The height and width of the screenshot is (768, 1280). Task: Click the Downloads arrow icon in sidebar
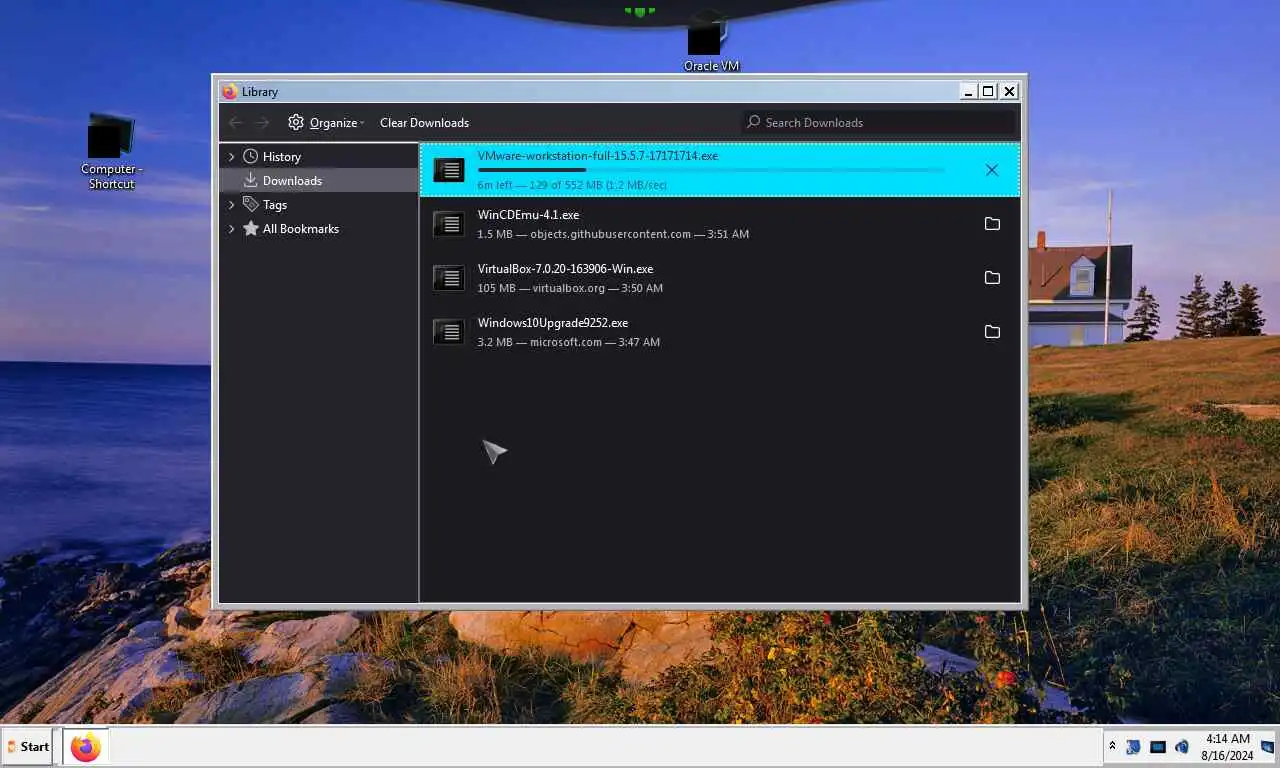(x=251, y=180)
